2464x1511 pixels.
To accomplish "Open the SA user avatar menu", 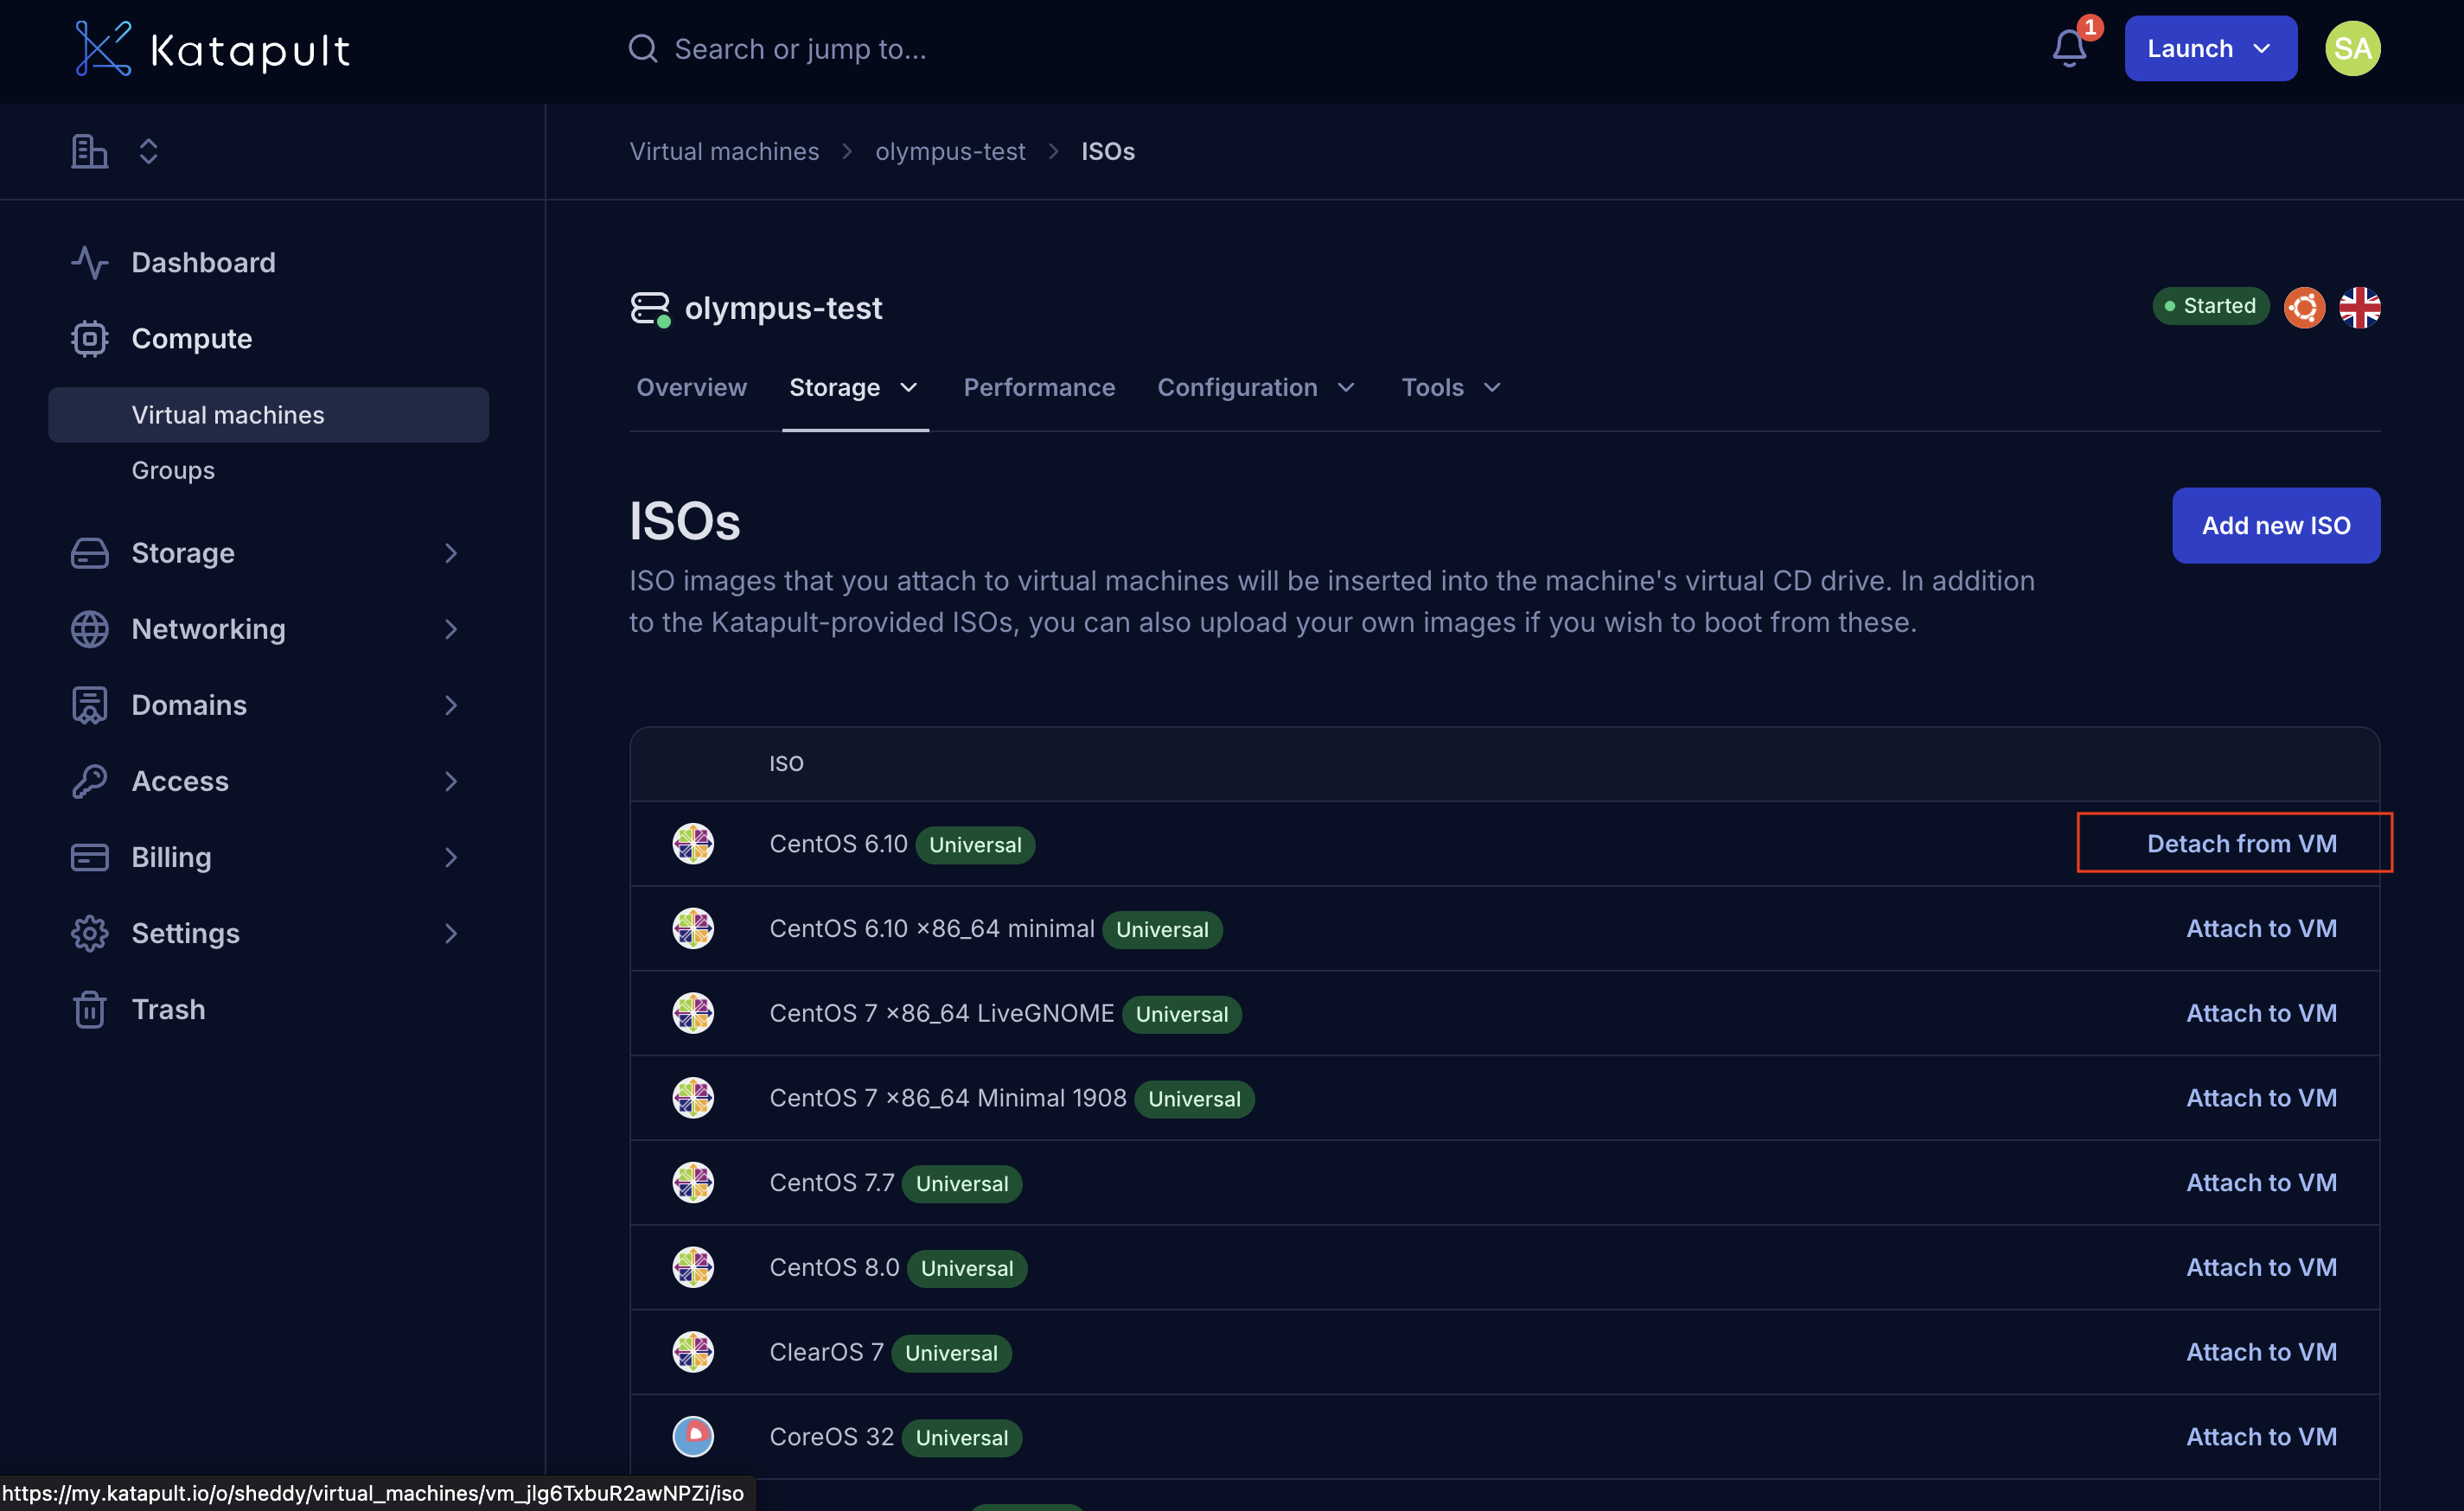I will (x=2352, y=48).
